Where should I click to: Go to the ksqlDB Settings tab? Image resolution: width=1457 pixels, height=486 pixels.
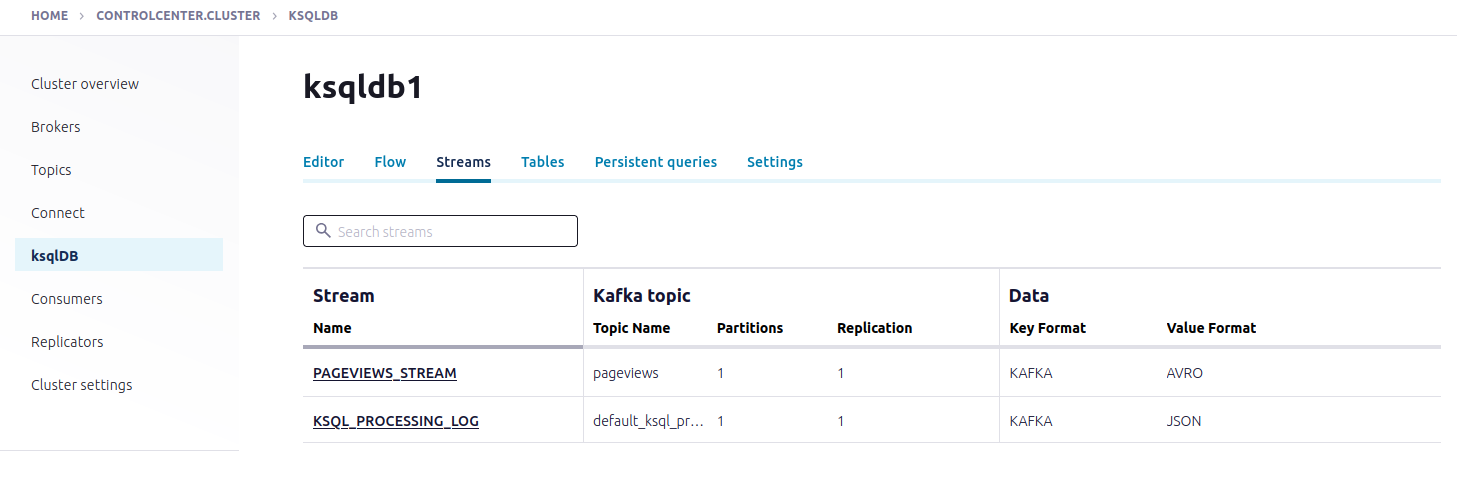coord(774,162)
